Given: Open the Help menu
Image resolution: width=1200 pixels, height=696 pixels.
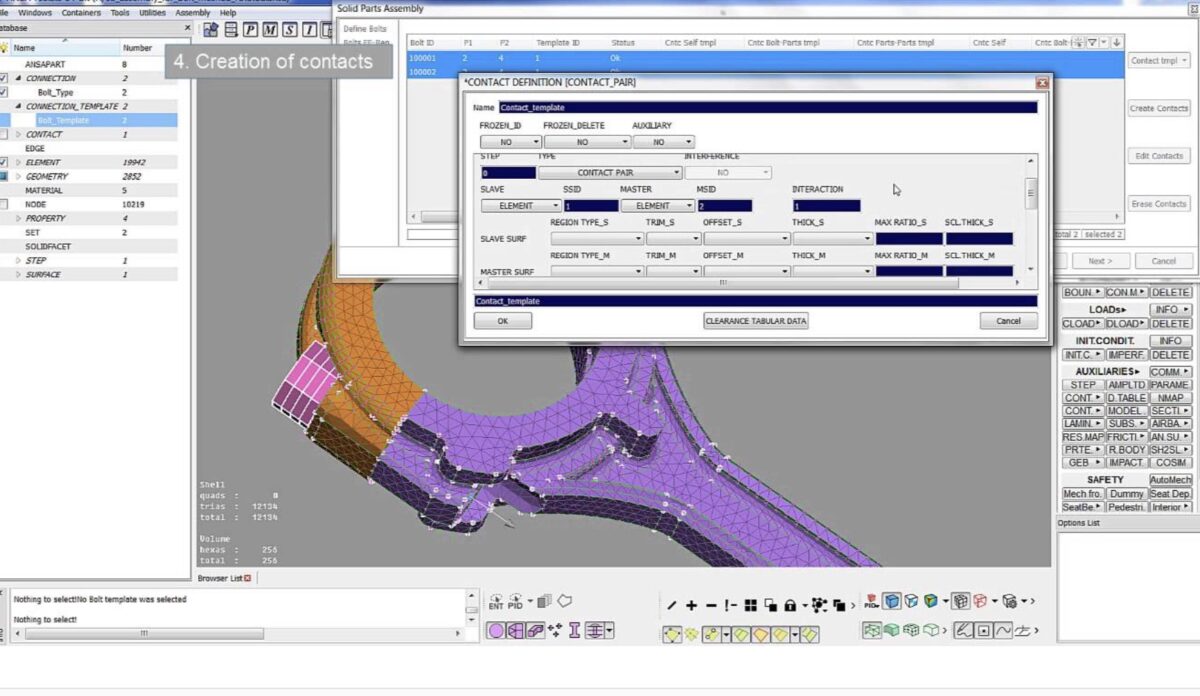Looking at the screenshot, I should pos(228,13).
